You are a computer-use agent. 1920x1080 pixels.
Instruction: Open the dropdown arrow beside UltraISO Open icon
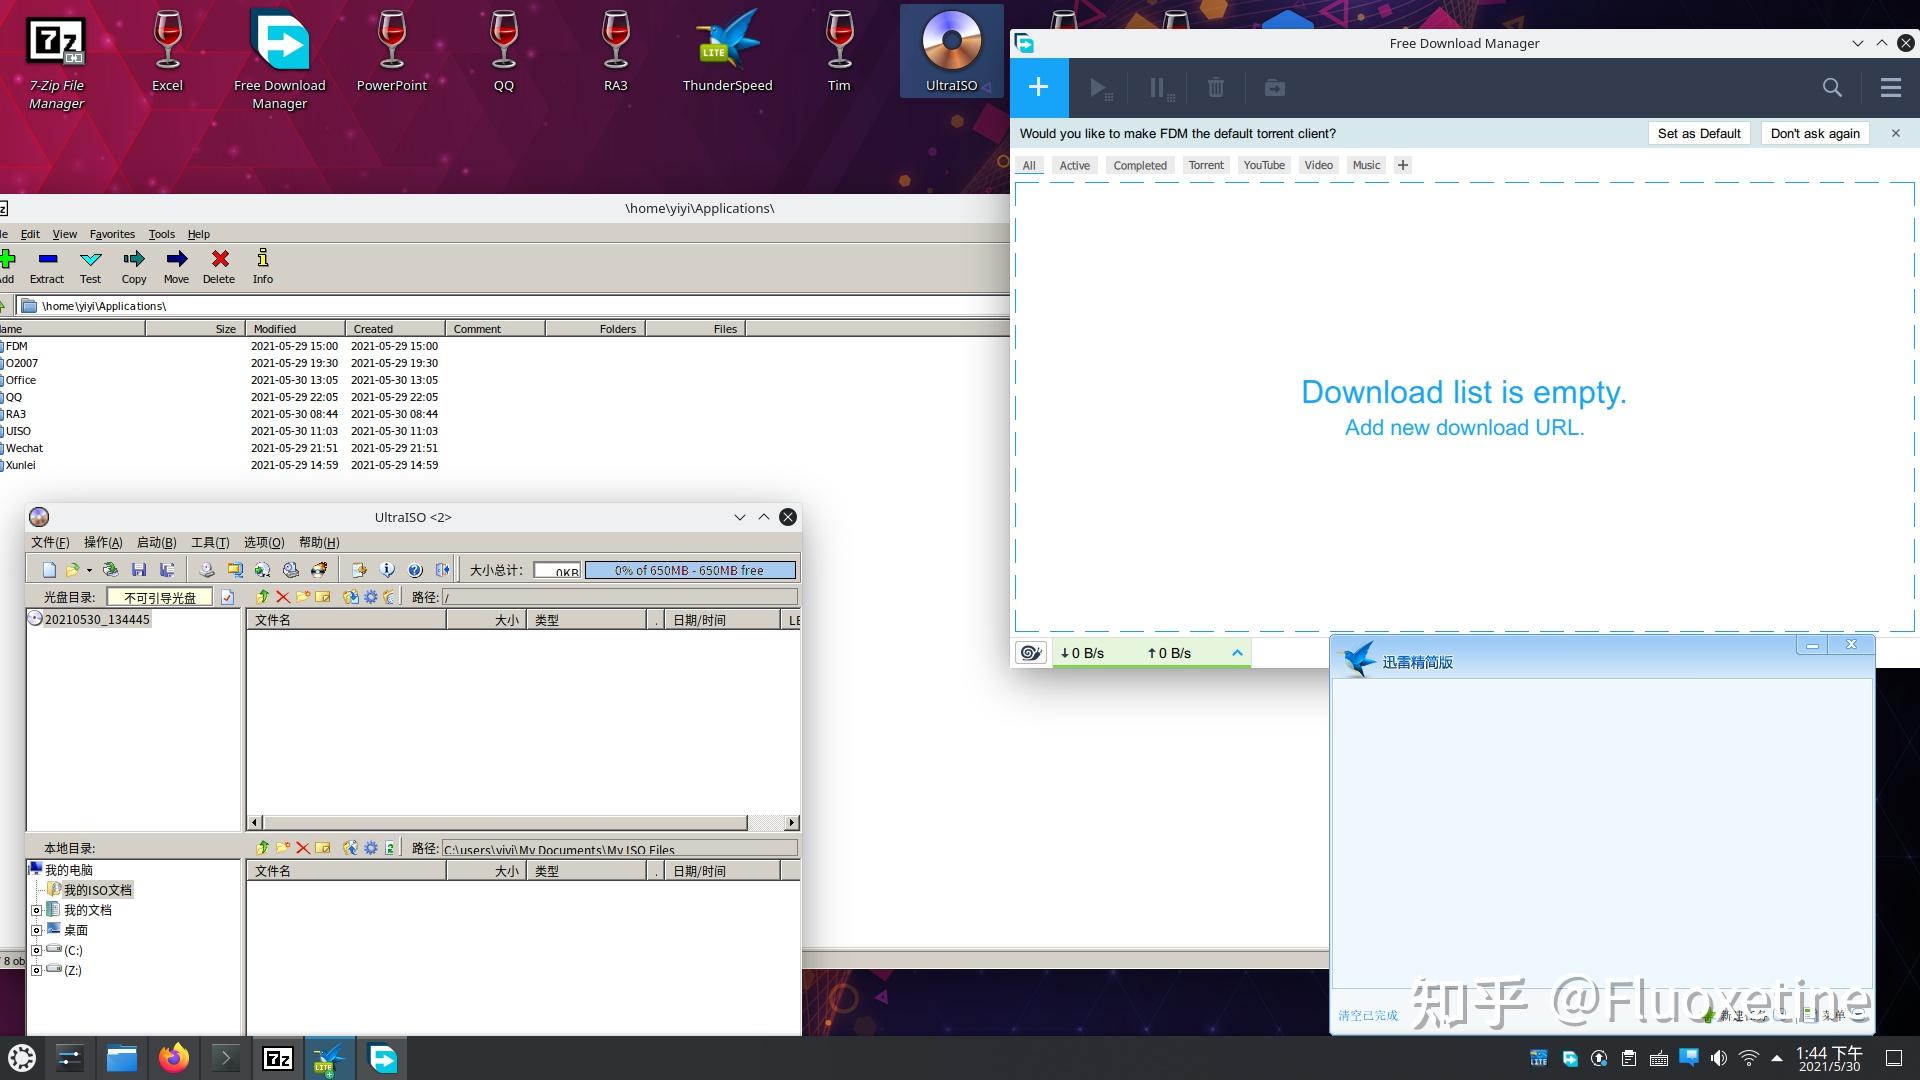pyautogui.click(x=89, y=570)
